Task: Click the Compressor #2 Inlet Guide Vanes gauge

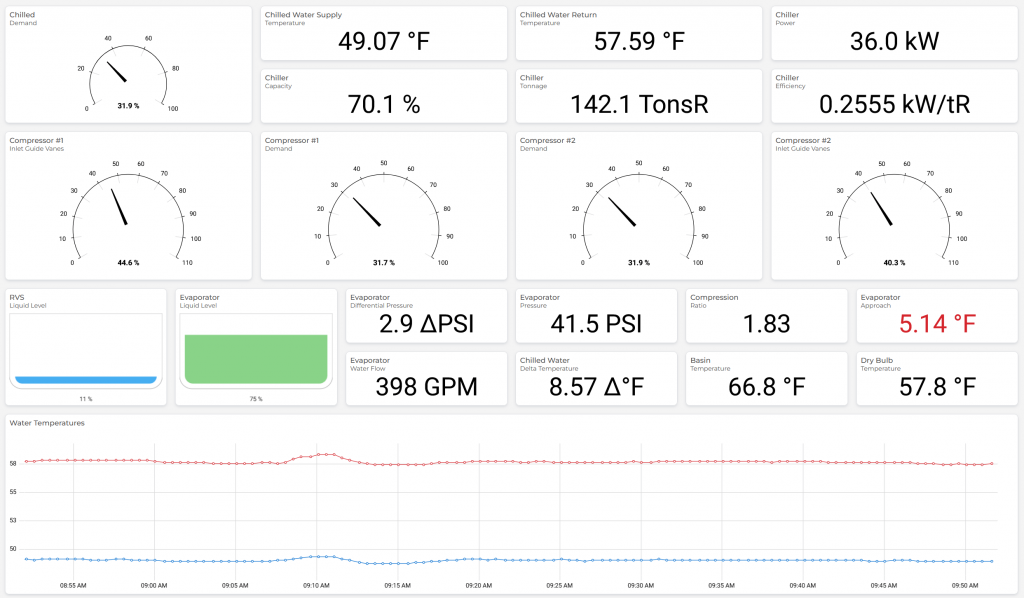Action: point(893,212)
